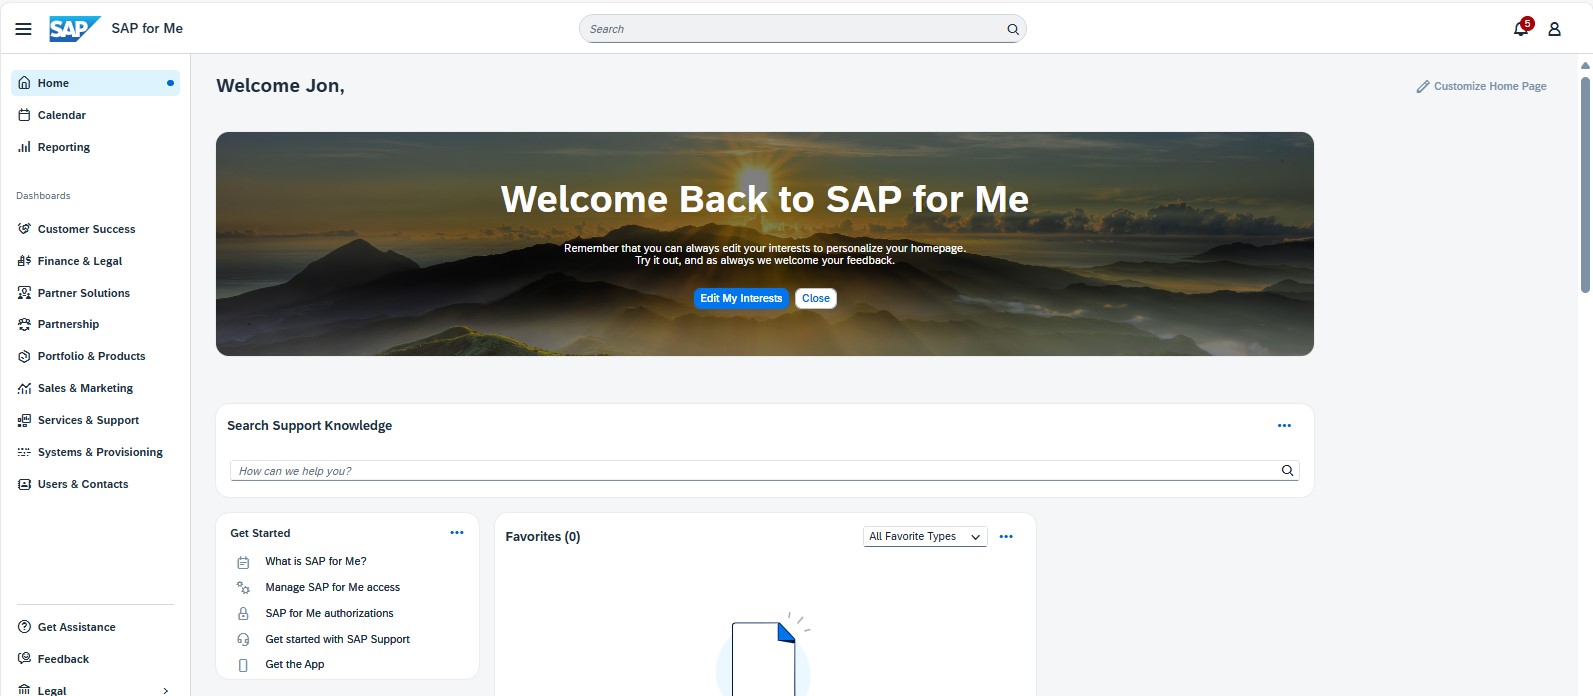The image size is (1593, 696).
Task: Open the Favorites card more options menu
Action: (x=1006, y=537)
